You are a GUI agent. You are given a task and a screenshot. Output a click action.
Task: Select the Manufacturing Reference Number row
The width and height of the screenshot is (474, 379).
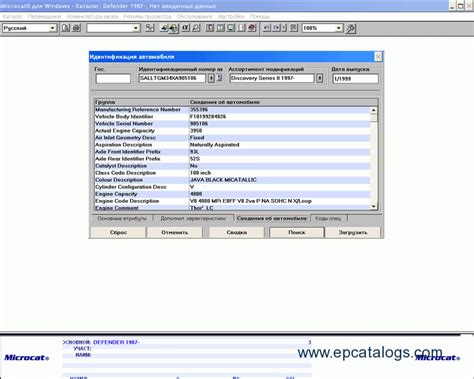coord(232,110)
